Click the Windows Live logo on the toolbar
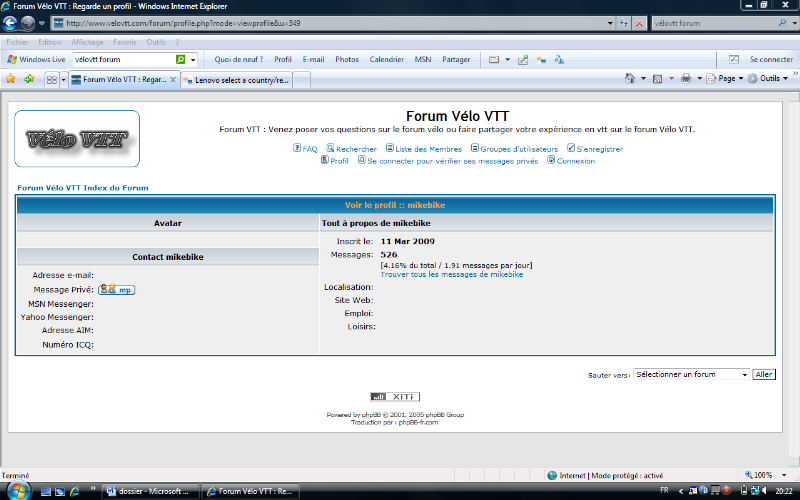The width and height of the screenshot is (800, 500). [x=36, y=59]
